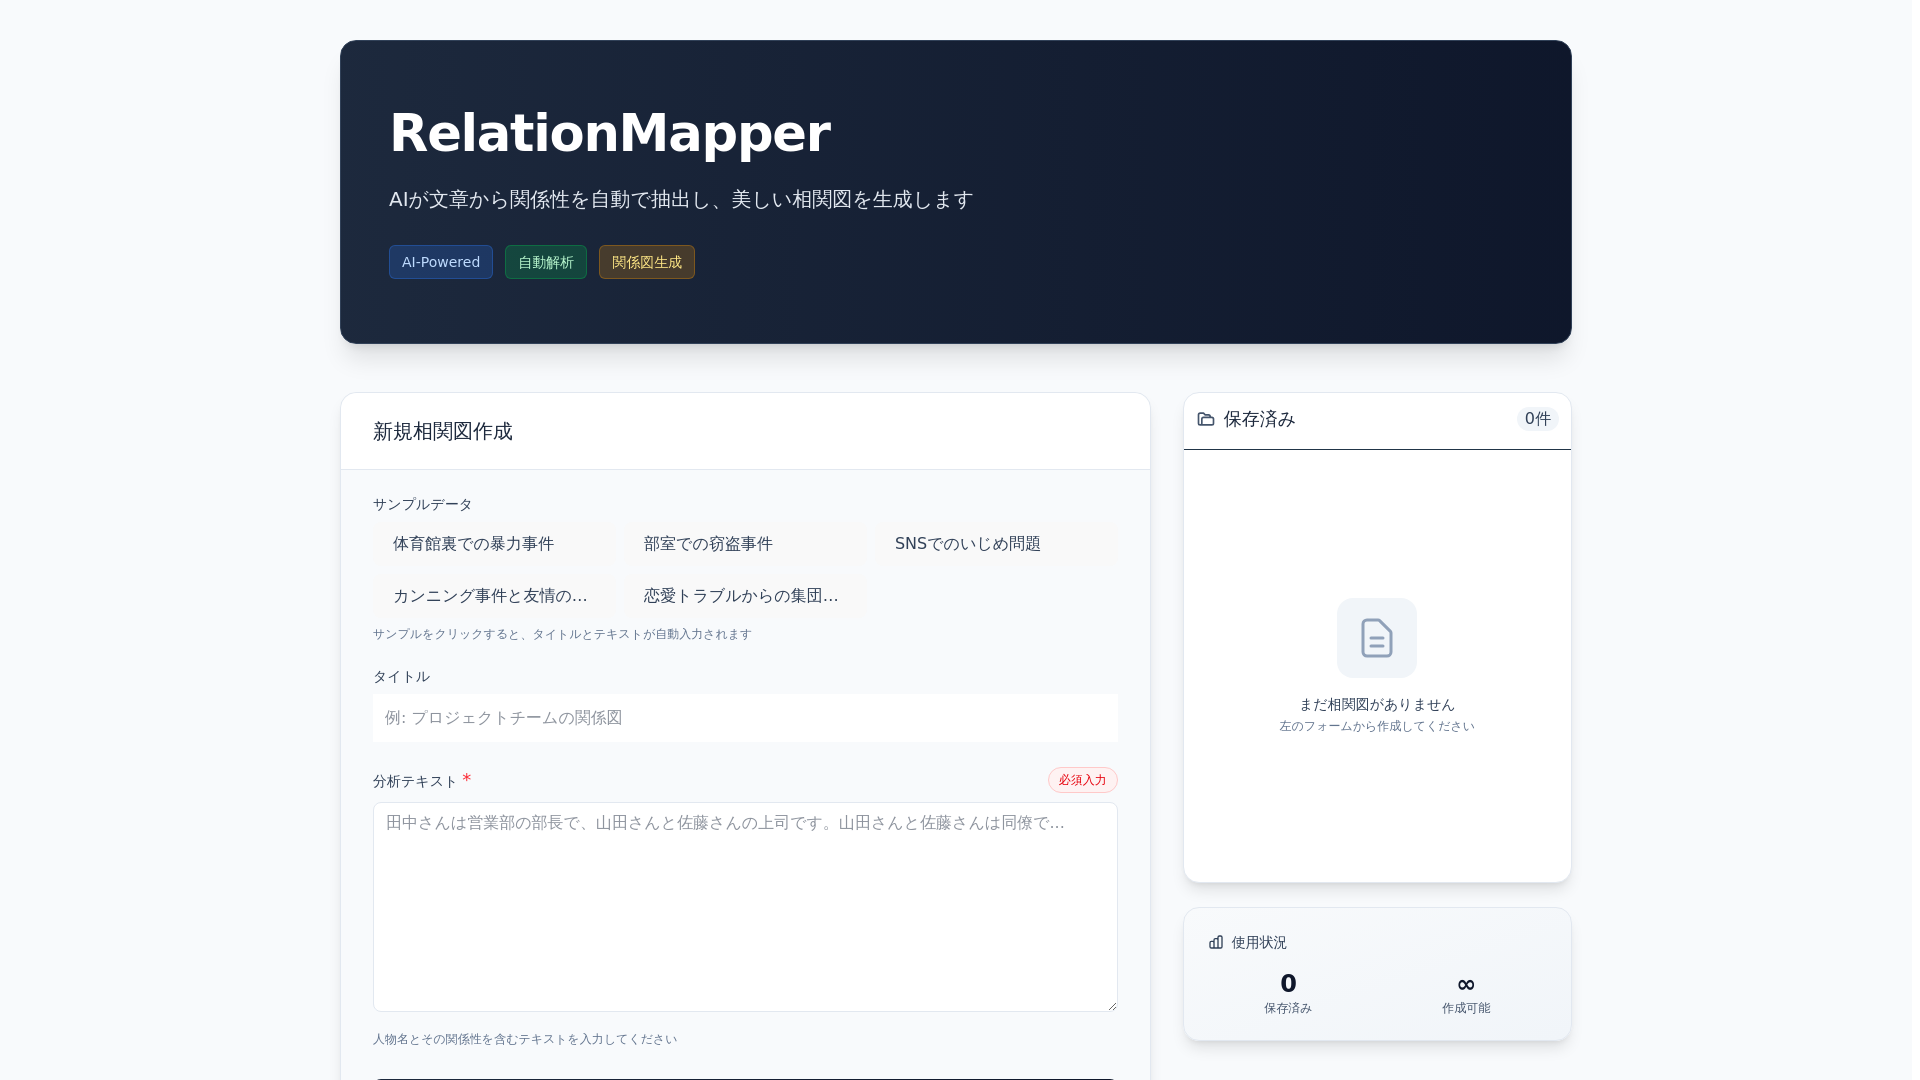Click the 自動解析 badge

546,262
